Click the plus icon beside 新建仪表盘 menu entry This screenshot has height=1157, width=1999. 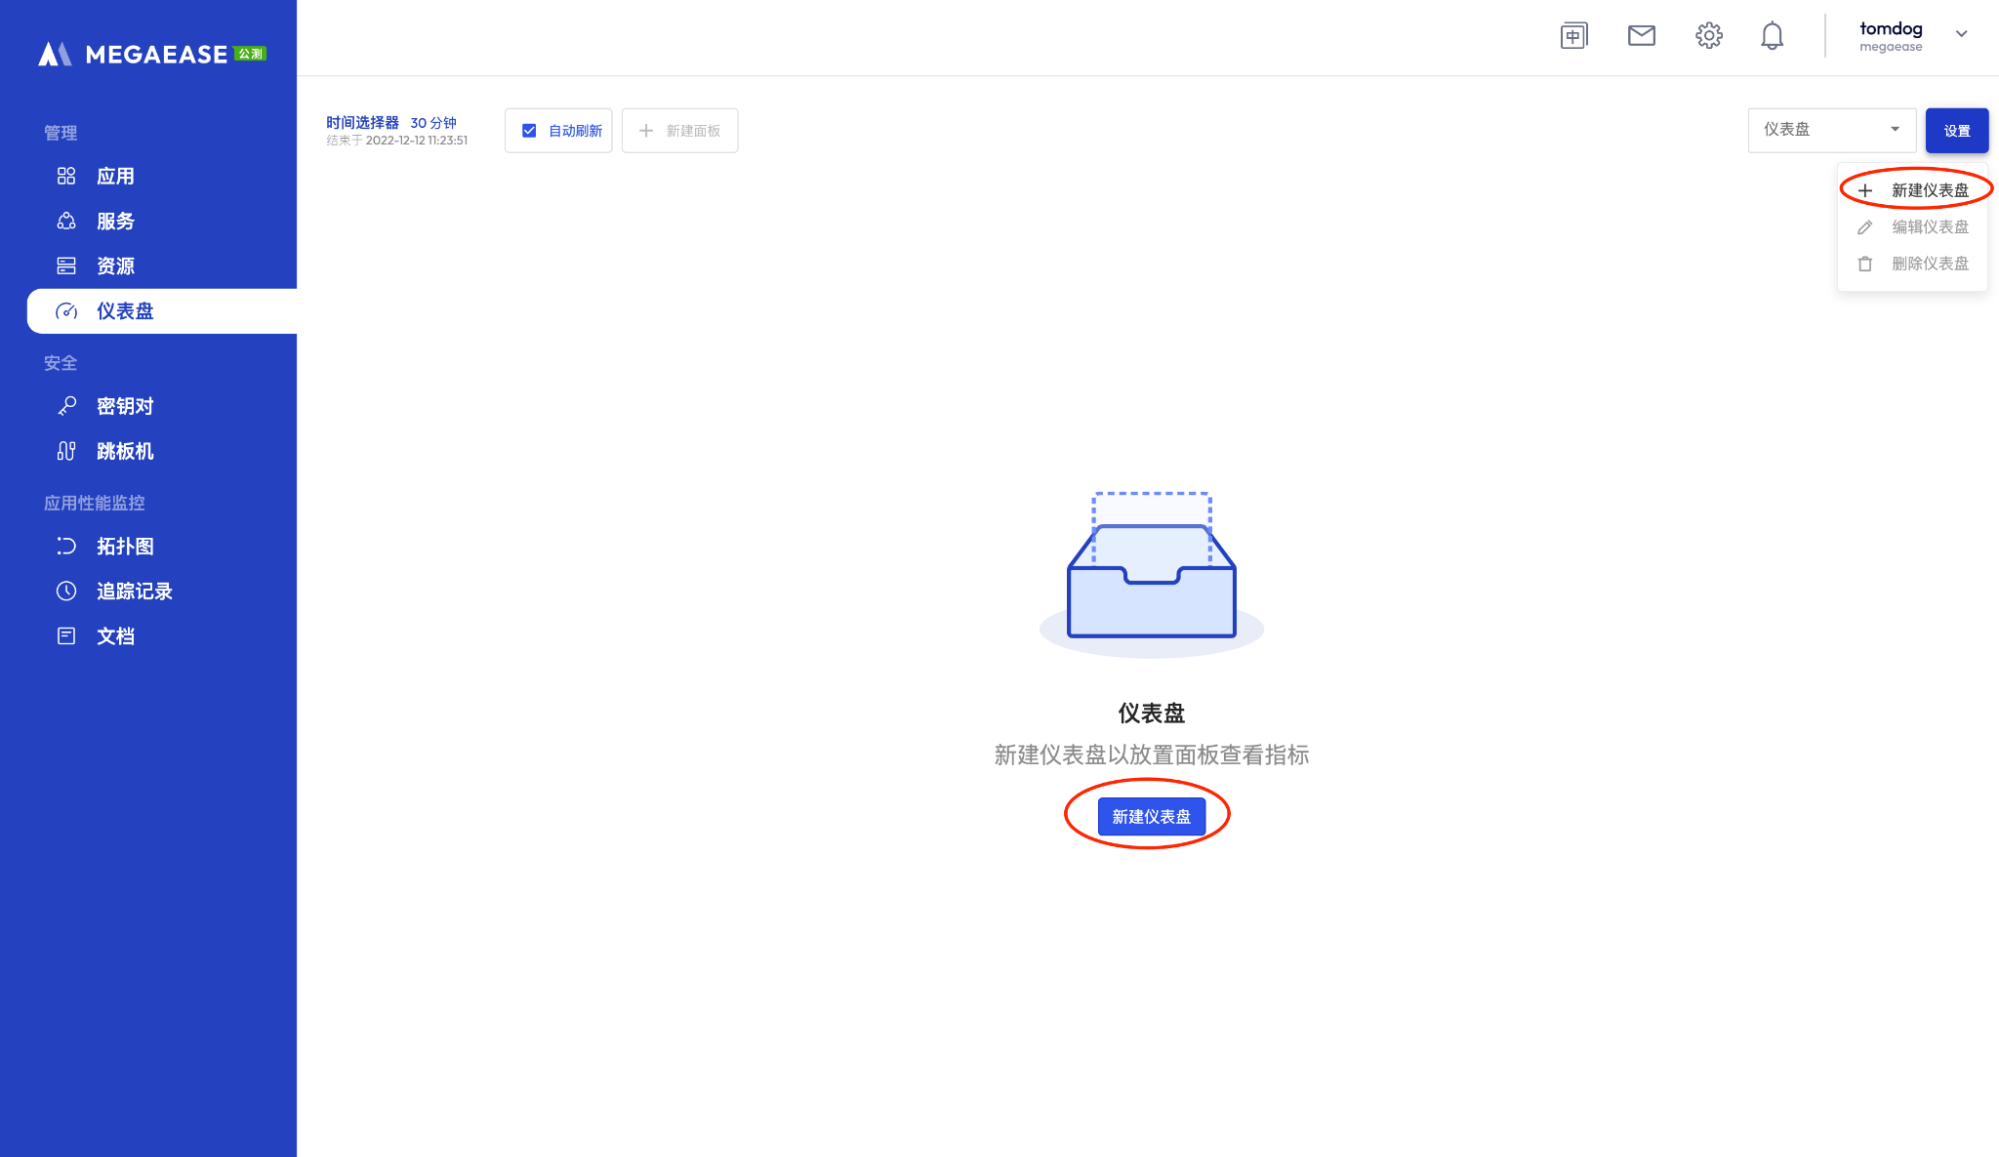[x=1865, y=190]
